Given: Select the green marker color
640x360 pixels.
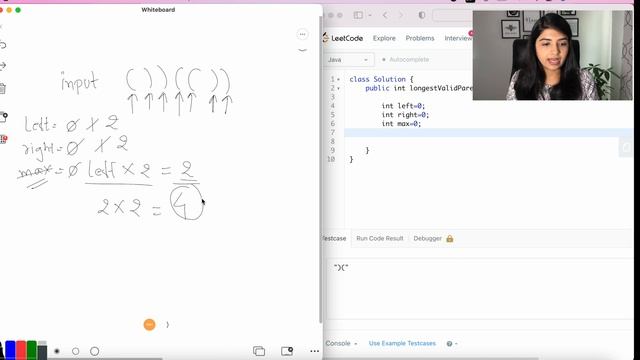Looking at the screenshot, I should [x=31, y=350].
